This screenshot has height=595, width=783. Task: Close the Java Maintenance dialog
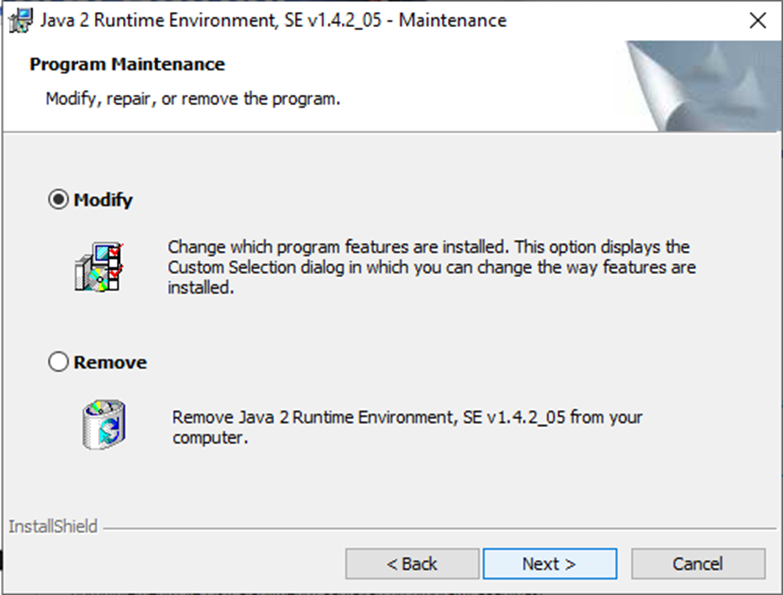tap(758, 20)
